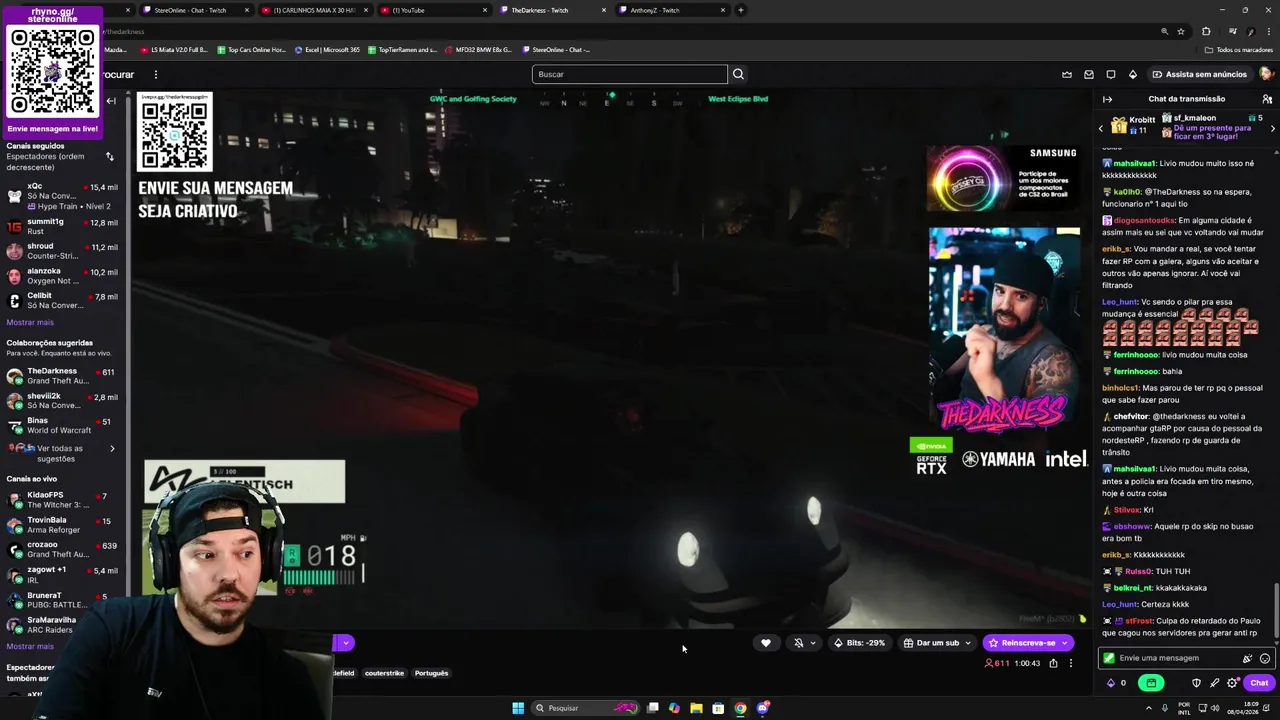
Task: Open alanzoka channel in sidebar
Action: 63,276
